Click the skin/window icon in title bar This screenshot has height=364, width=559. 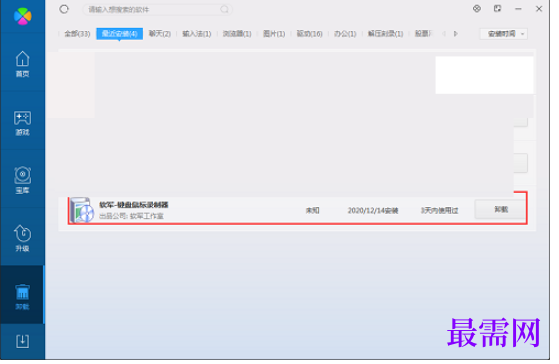(x=497, y=9)
